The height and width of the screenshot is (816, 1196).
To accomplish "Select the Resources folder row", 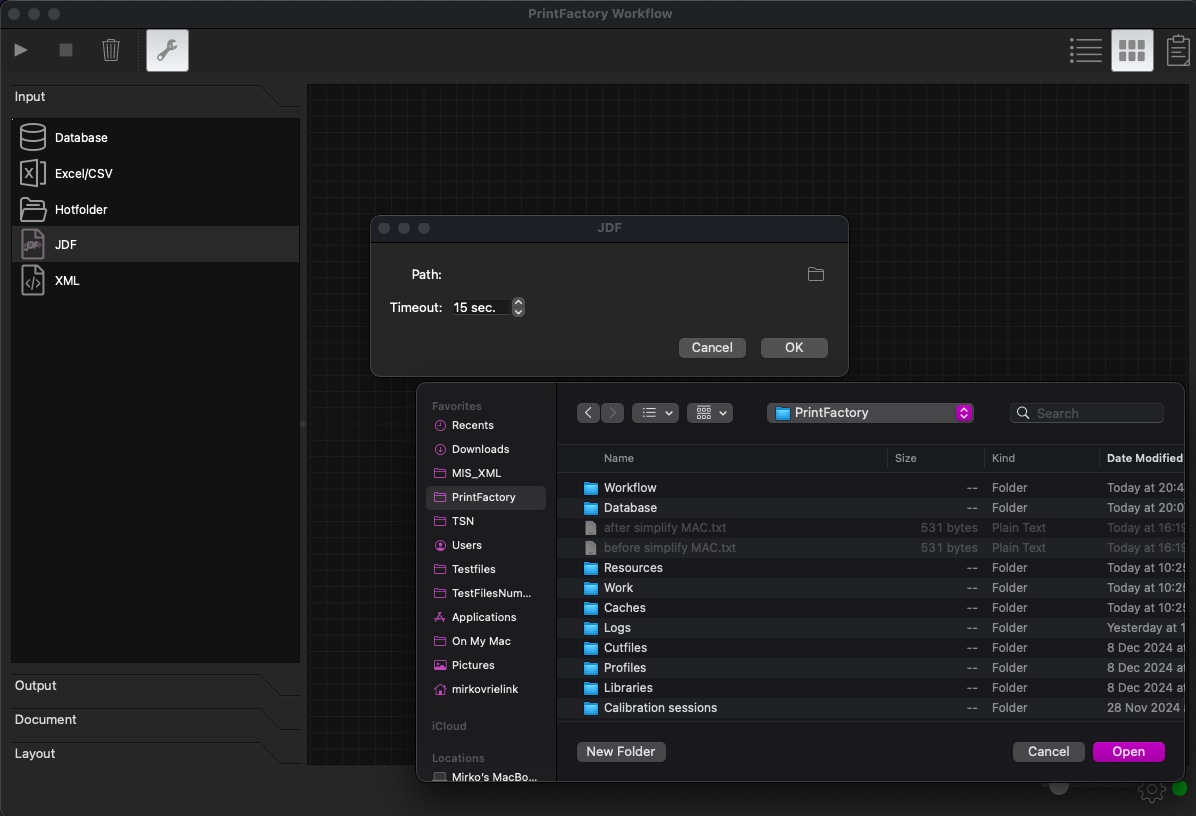I will [x=871, y=567].
